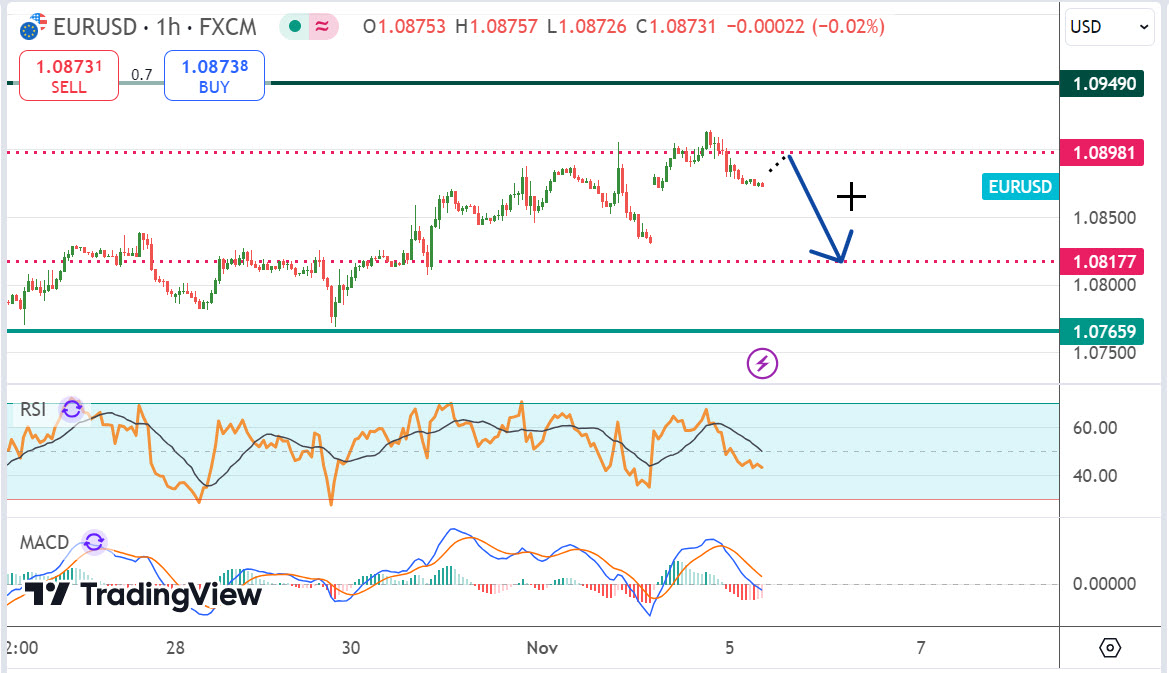Click the refresh icon next to RSI
The image size is (1169, 673).
(72, 408)
